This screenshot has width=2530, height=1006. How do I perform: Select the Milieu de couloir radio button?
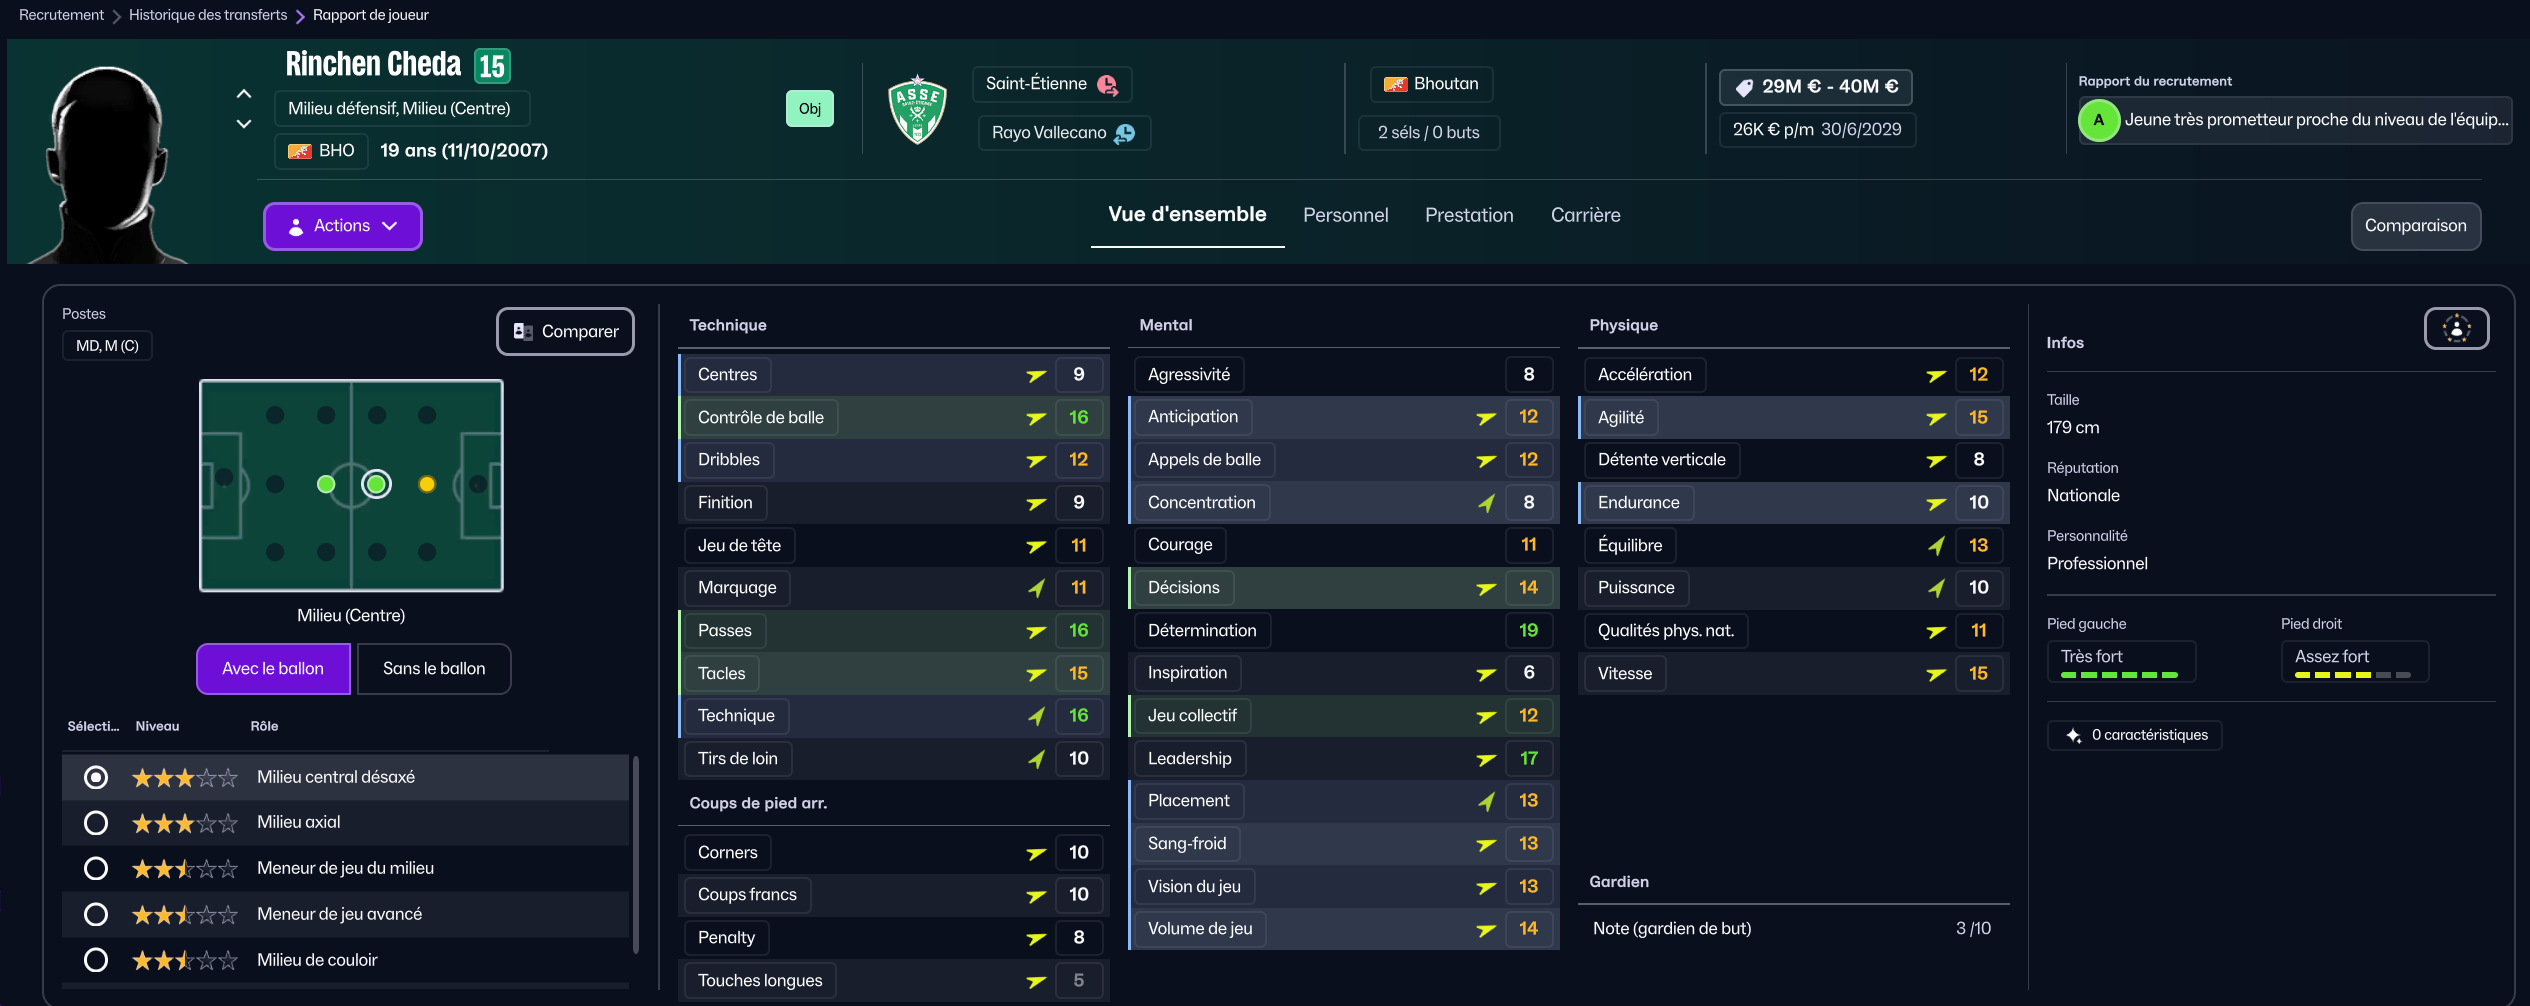point(96,960)
